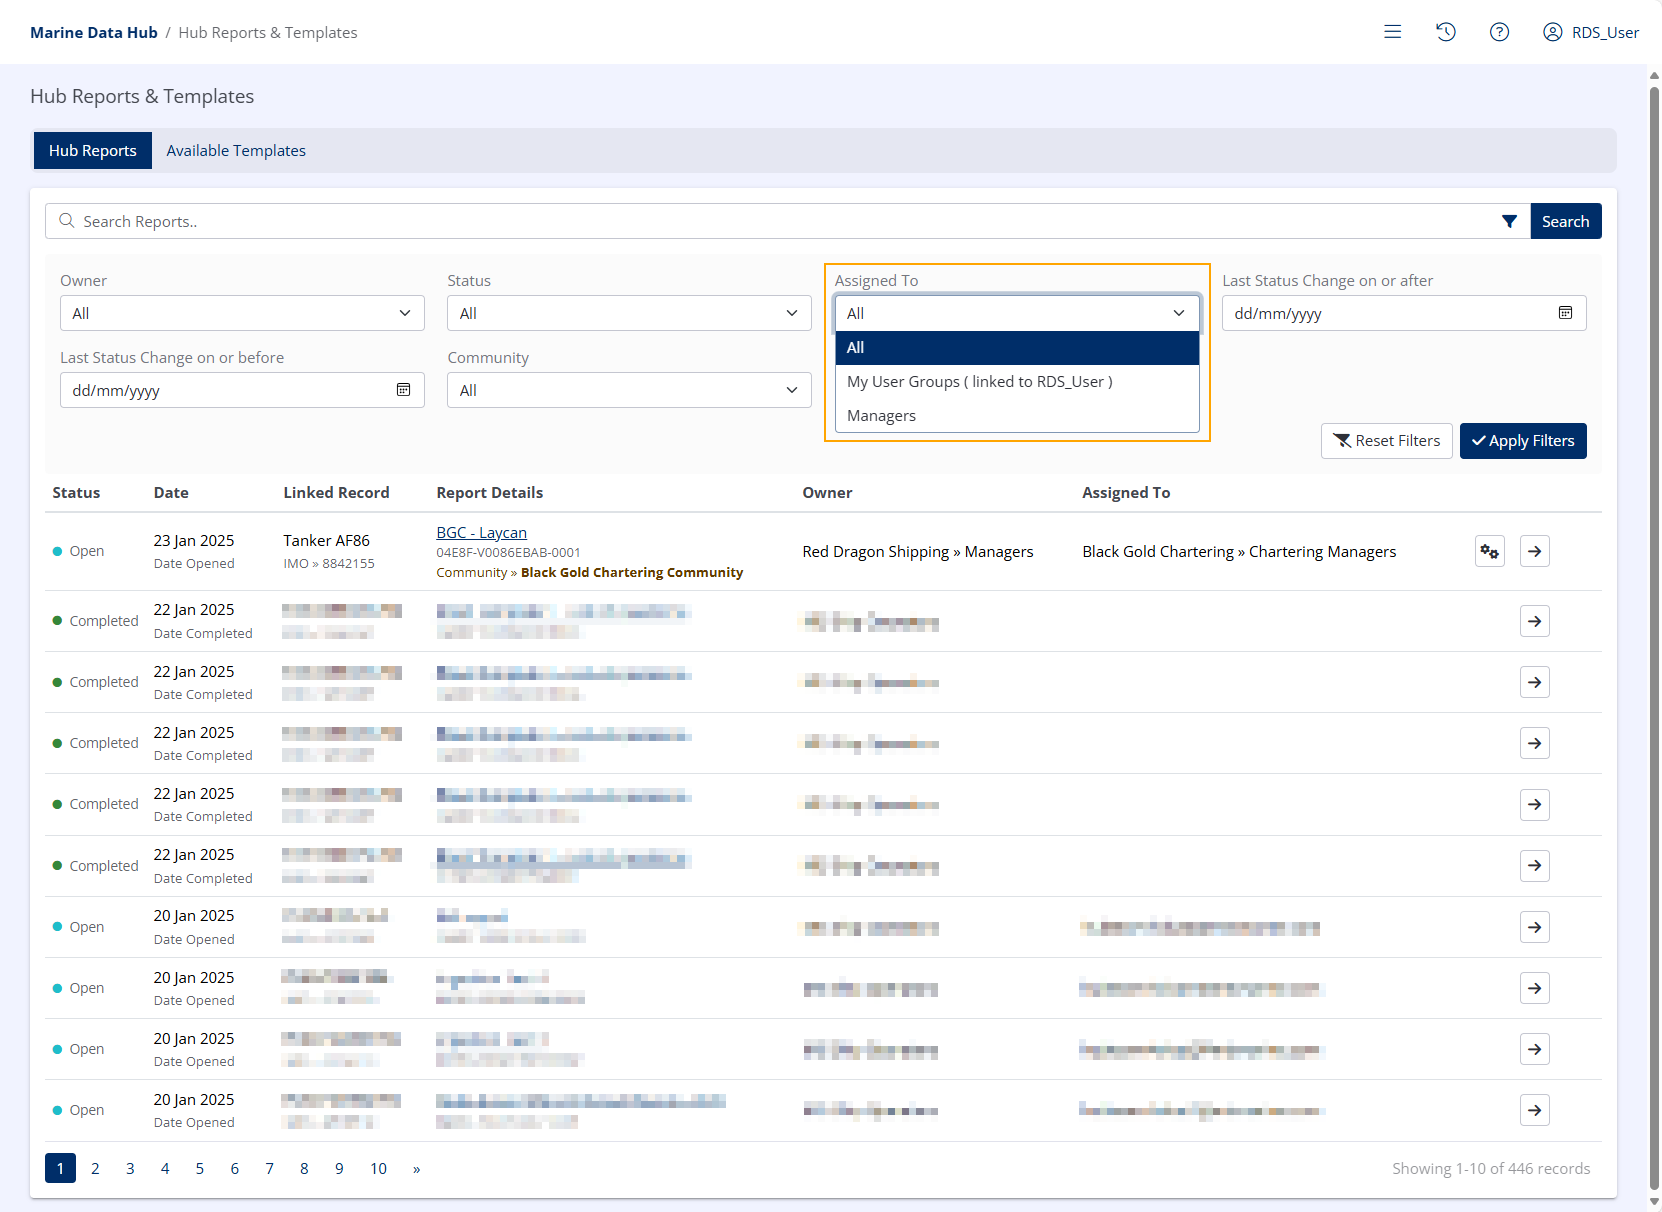
Task: Choose My User Groups option
Action: pos(979,382)
